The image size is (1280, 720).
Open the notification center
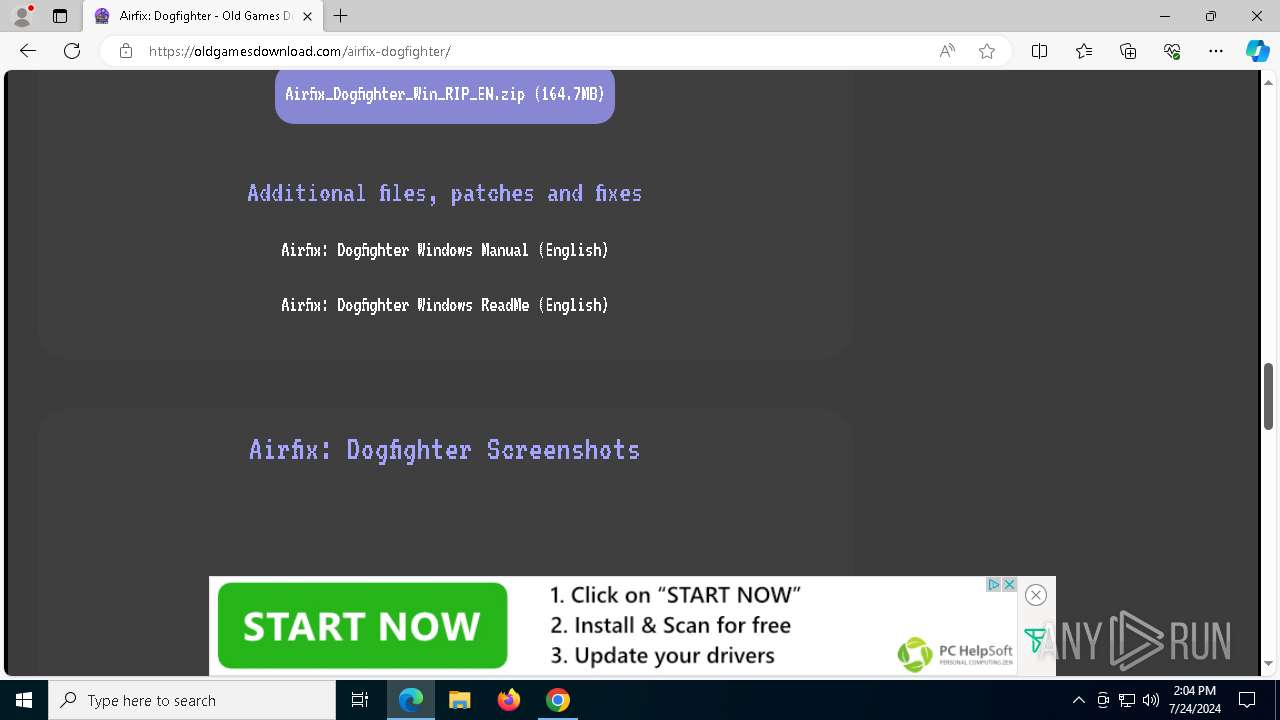[x=1247, y=700]
